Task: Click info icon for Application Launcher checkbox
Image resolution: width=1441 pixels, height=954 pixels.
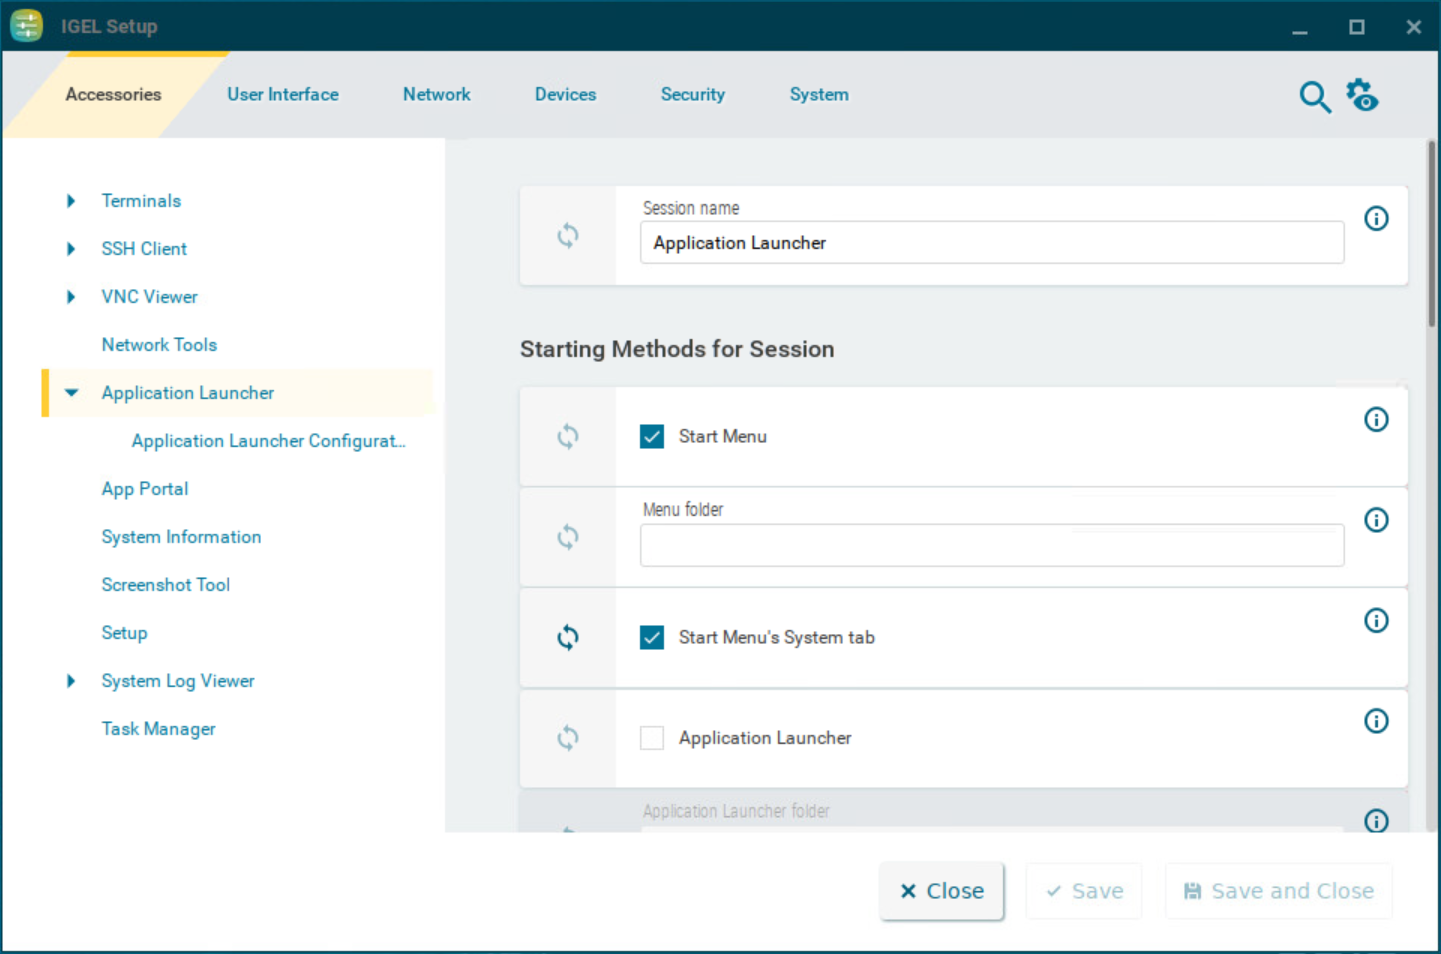Action: click(x=1376, y=721)
